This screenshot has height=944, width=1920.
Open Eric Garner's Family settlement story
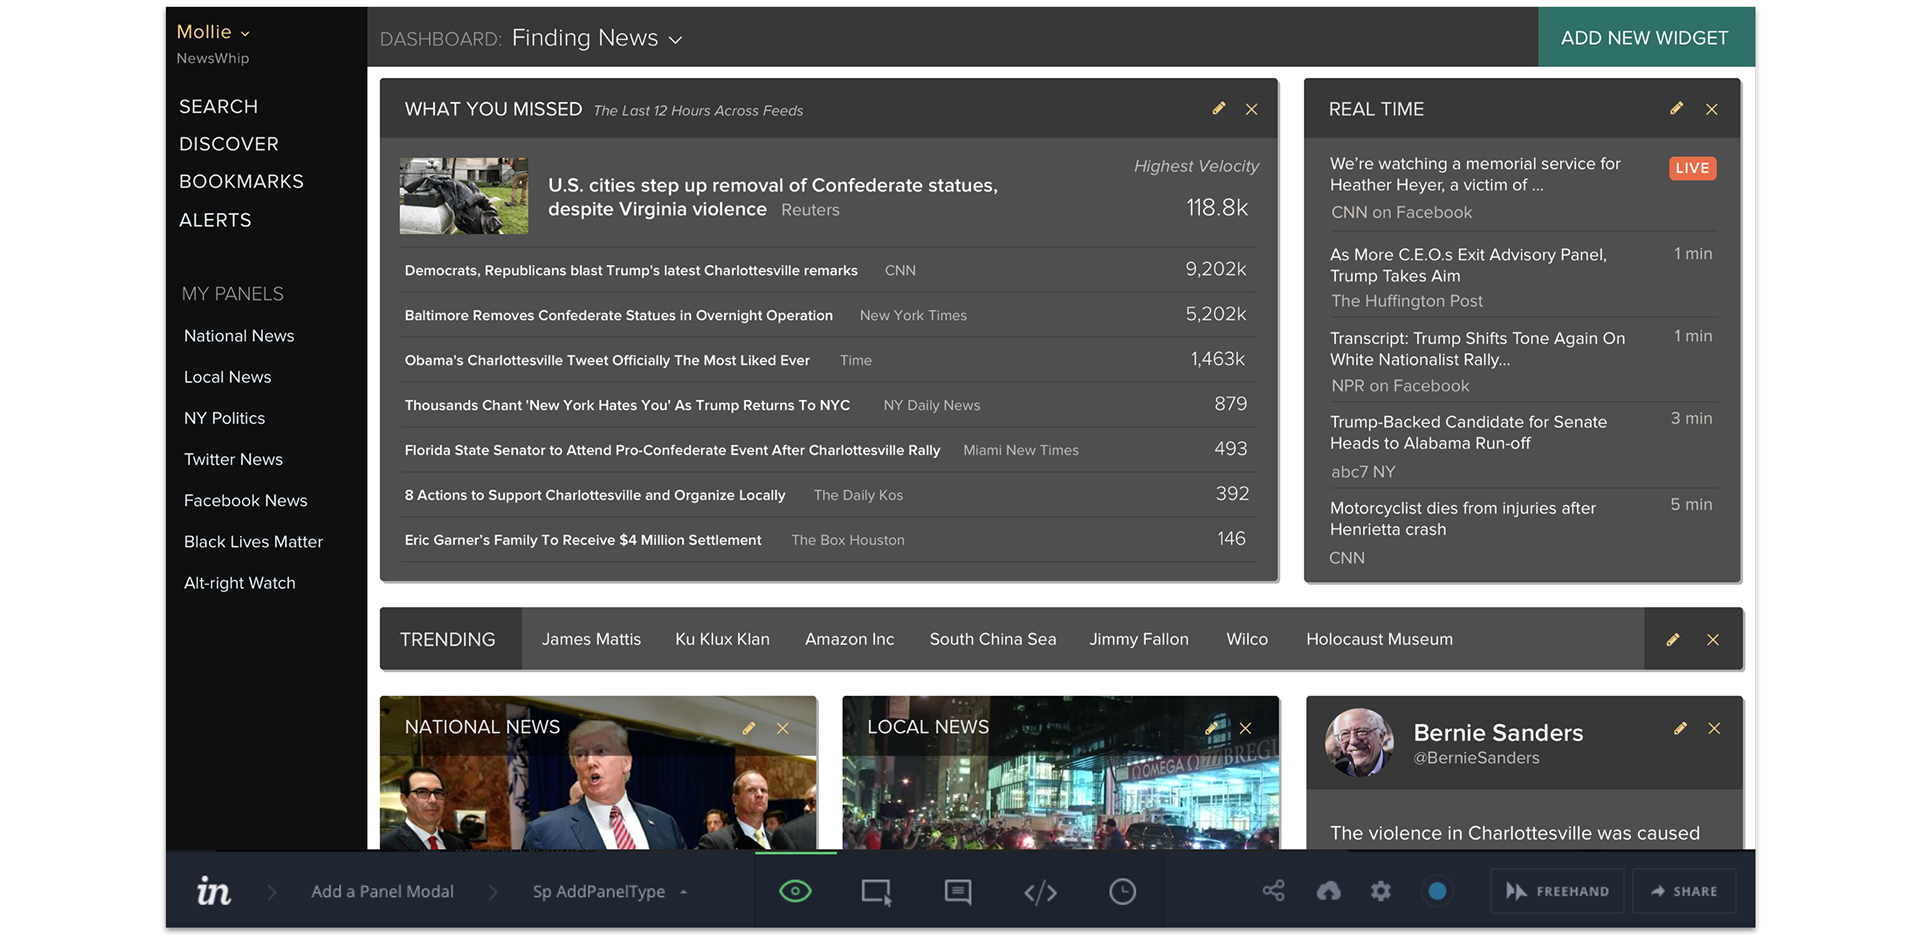tap(583, 540)
